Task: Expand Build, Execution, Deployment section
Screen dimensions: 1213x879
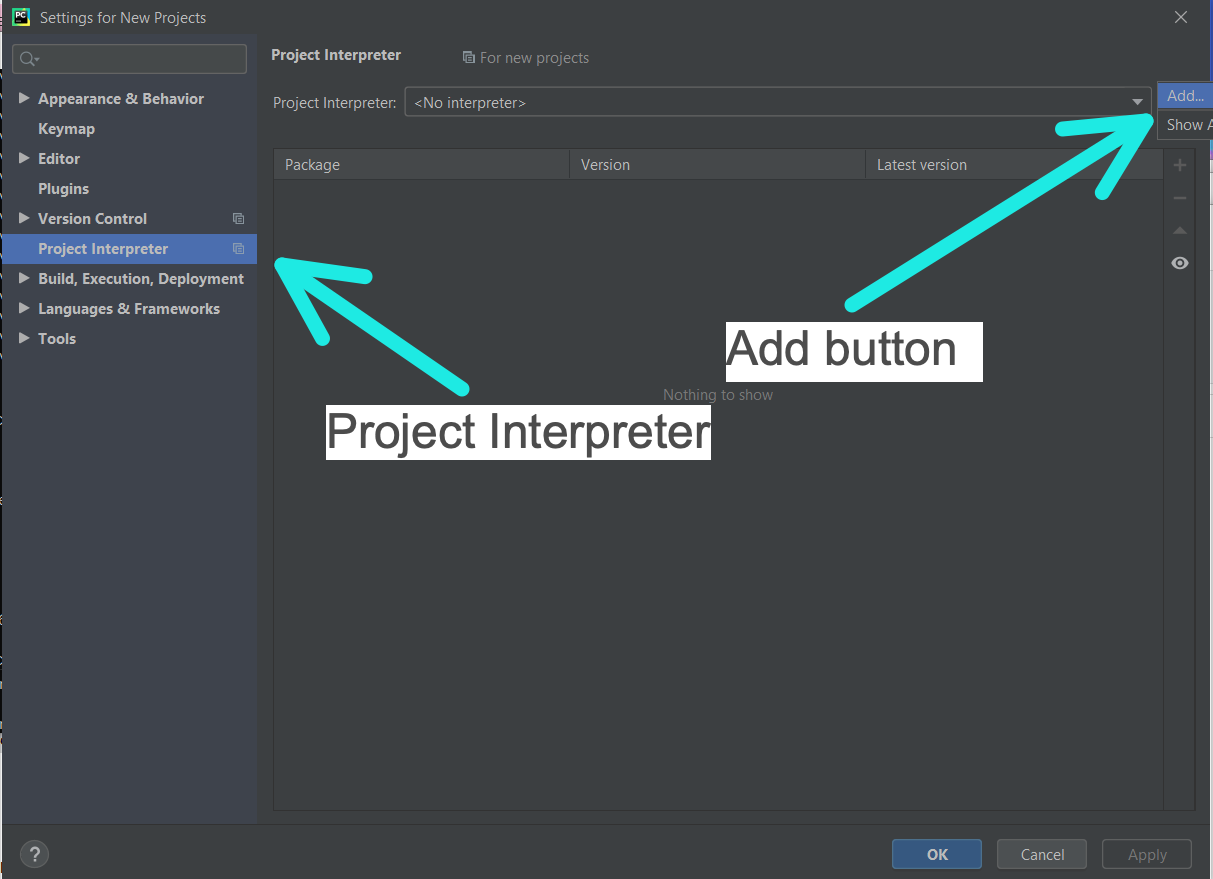Action: [25, 279]
